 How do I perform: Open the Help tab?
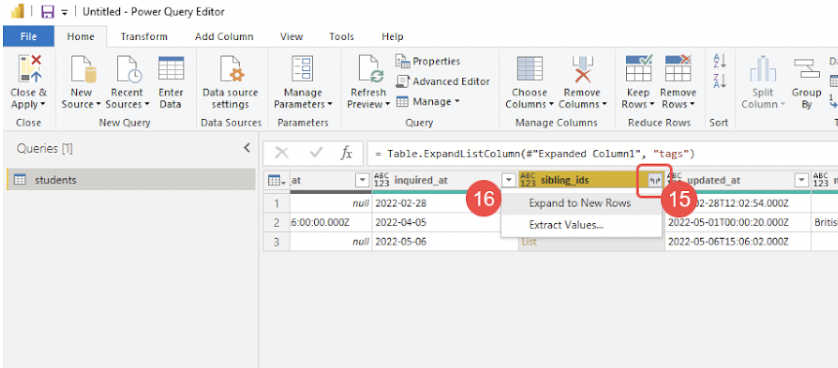pos(392,37)
